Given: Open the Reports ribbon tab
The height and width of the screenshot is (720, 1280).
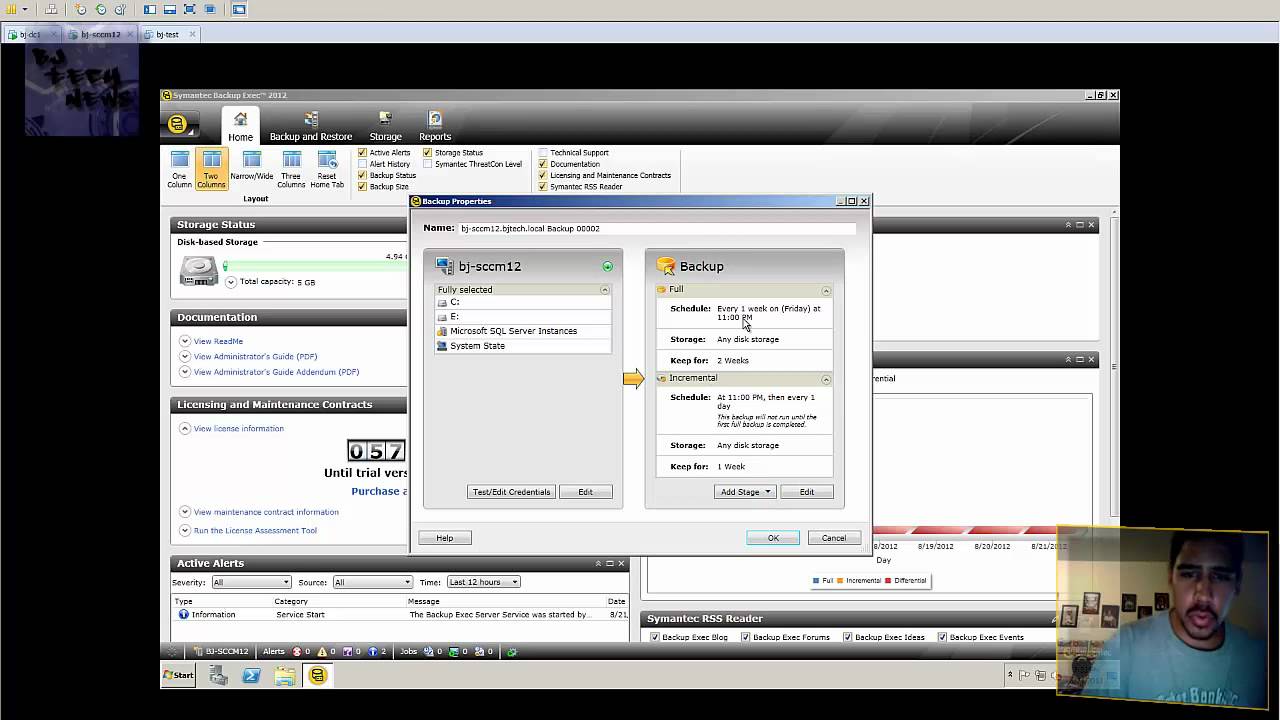Looking at the screenshot, I should point(435,126).
